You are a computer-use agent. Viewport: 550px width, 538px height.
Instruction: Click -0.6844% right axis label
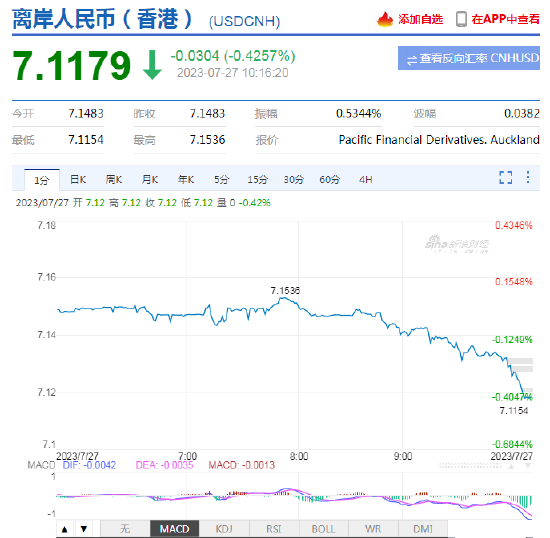point(512,445)
